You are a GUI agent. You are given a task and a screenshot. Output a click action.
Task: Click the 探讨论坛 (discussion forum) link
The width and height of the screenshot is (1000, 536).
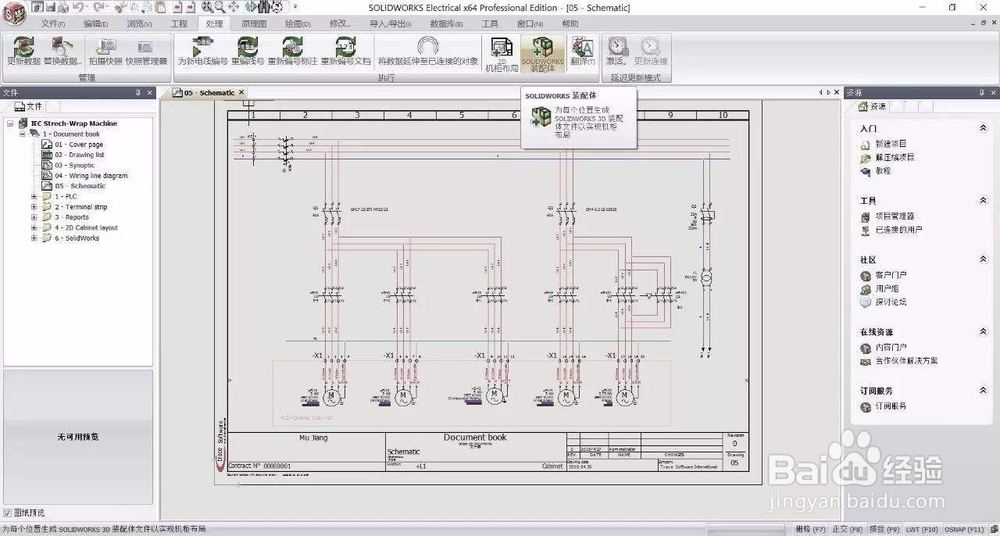tap(891, 302)
